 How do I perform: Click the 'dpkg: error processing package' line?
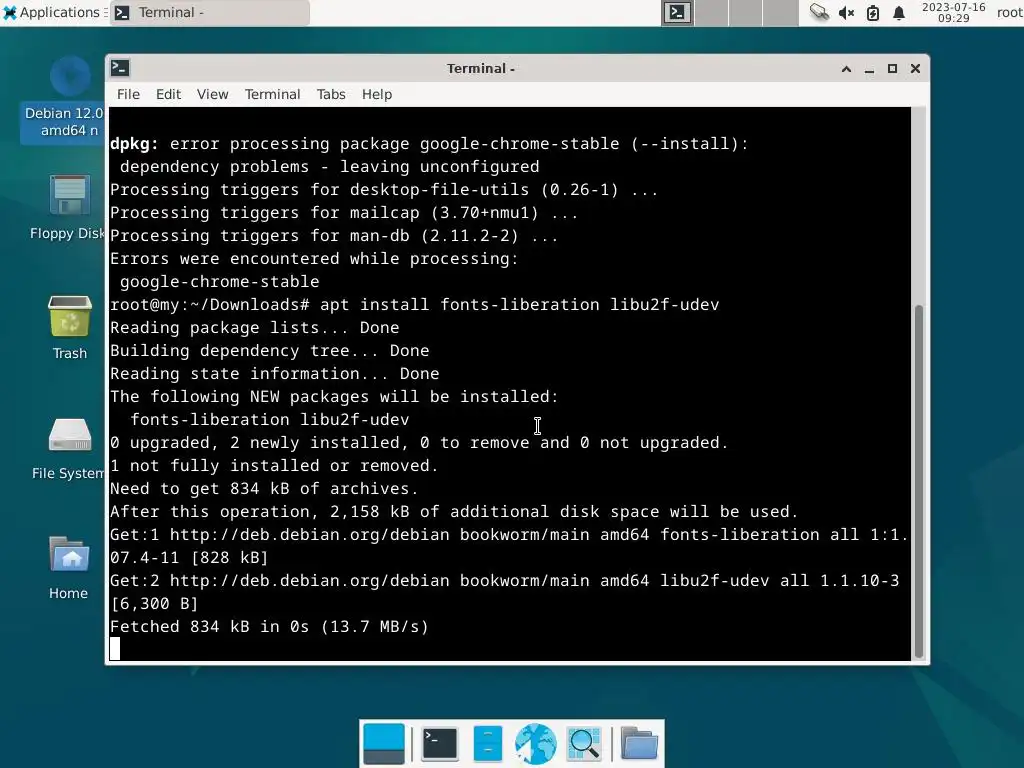click(x=429, y=144)
